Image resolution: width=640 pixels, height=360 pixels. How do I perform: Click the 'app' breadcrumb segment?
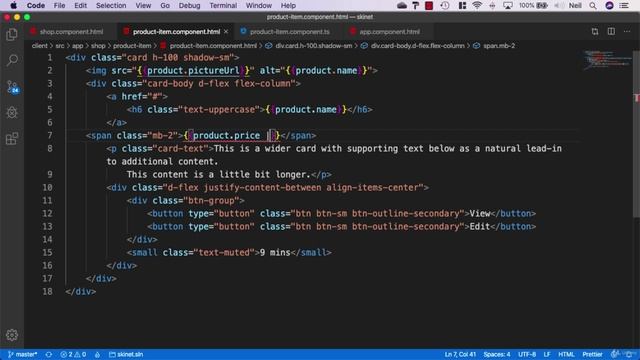point(78,46)
